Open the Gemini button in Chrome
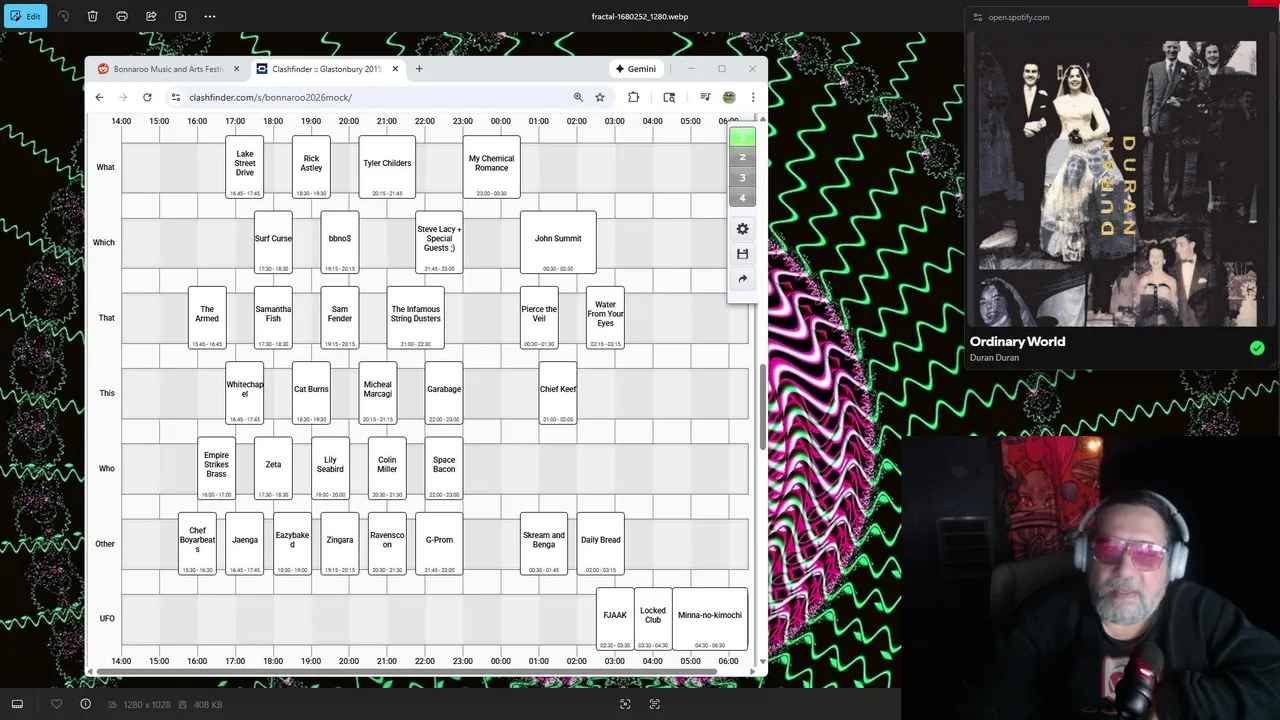 [x=635, y=69]
